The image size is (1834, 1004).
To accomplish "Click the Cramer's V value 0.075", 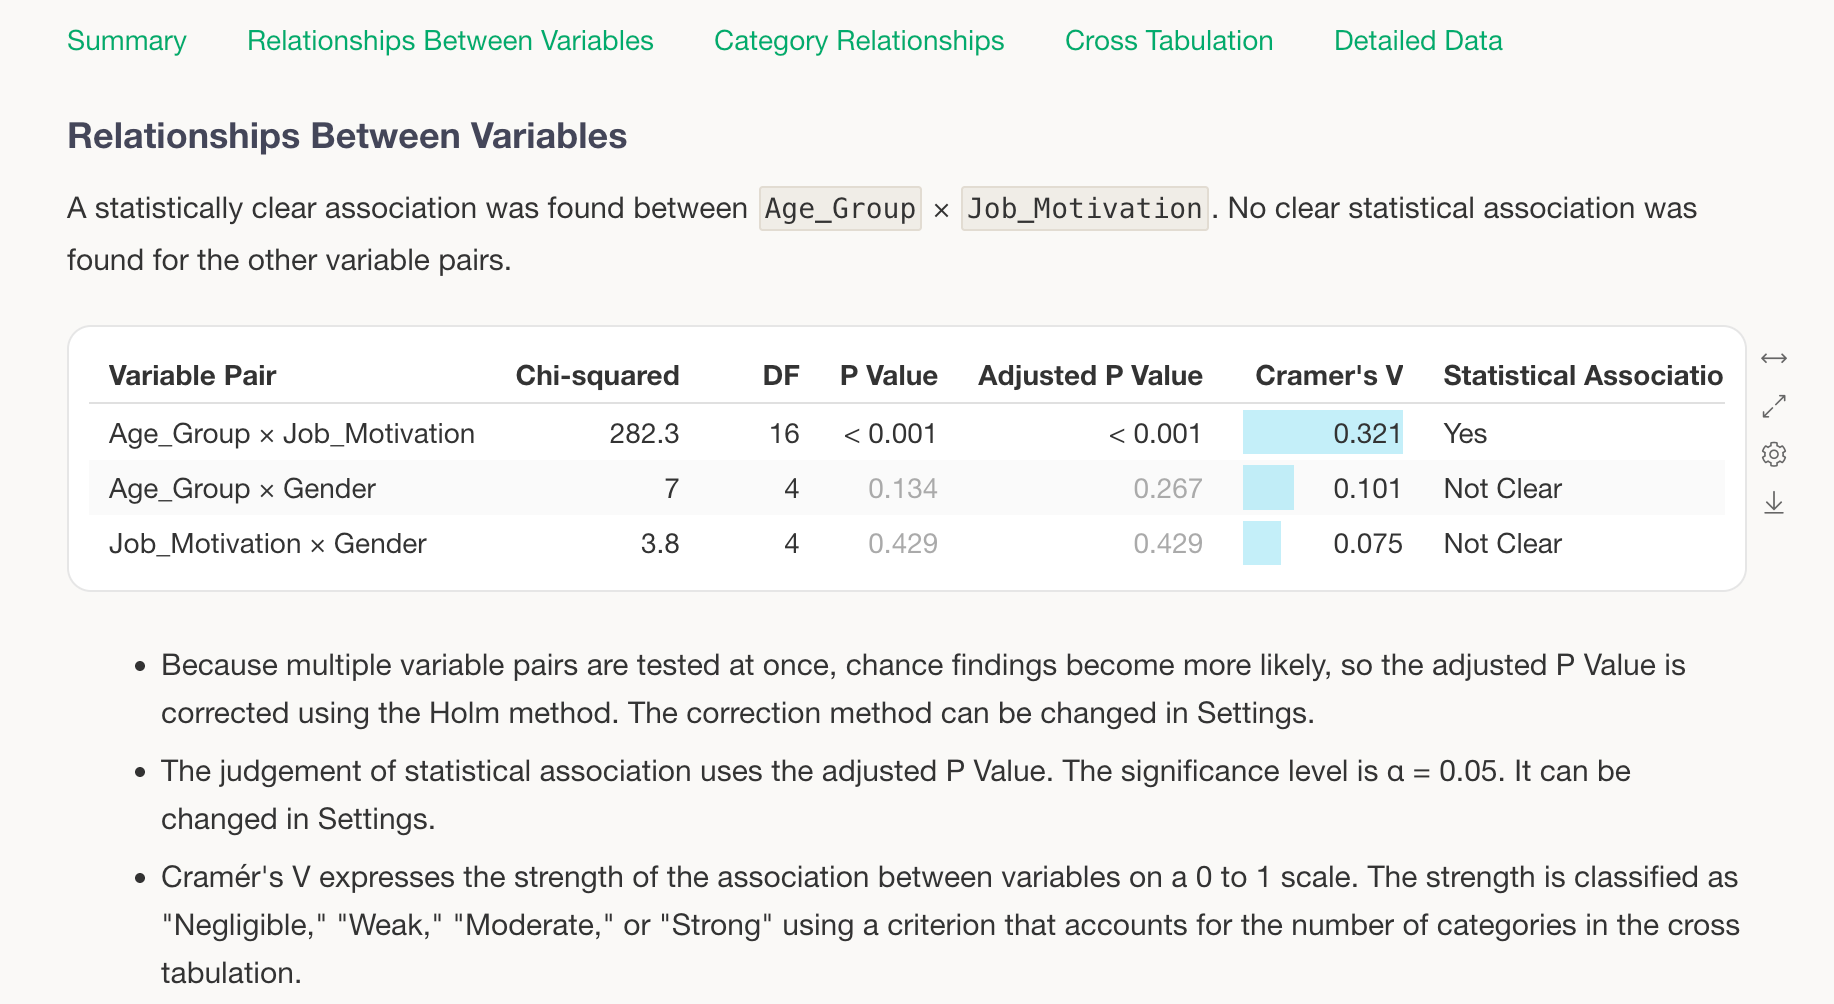I will click(1367, 544).
